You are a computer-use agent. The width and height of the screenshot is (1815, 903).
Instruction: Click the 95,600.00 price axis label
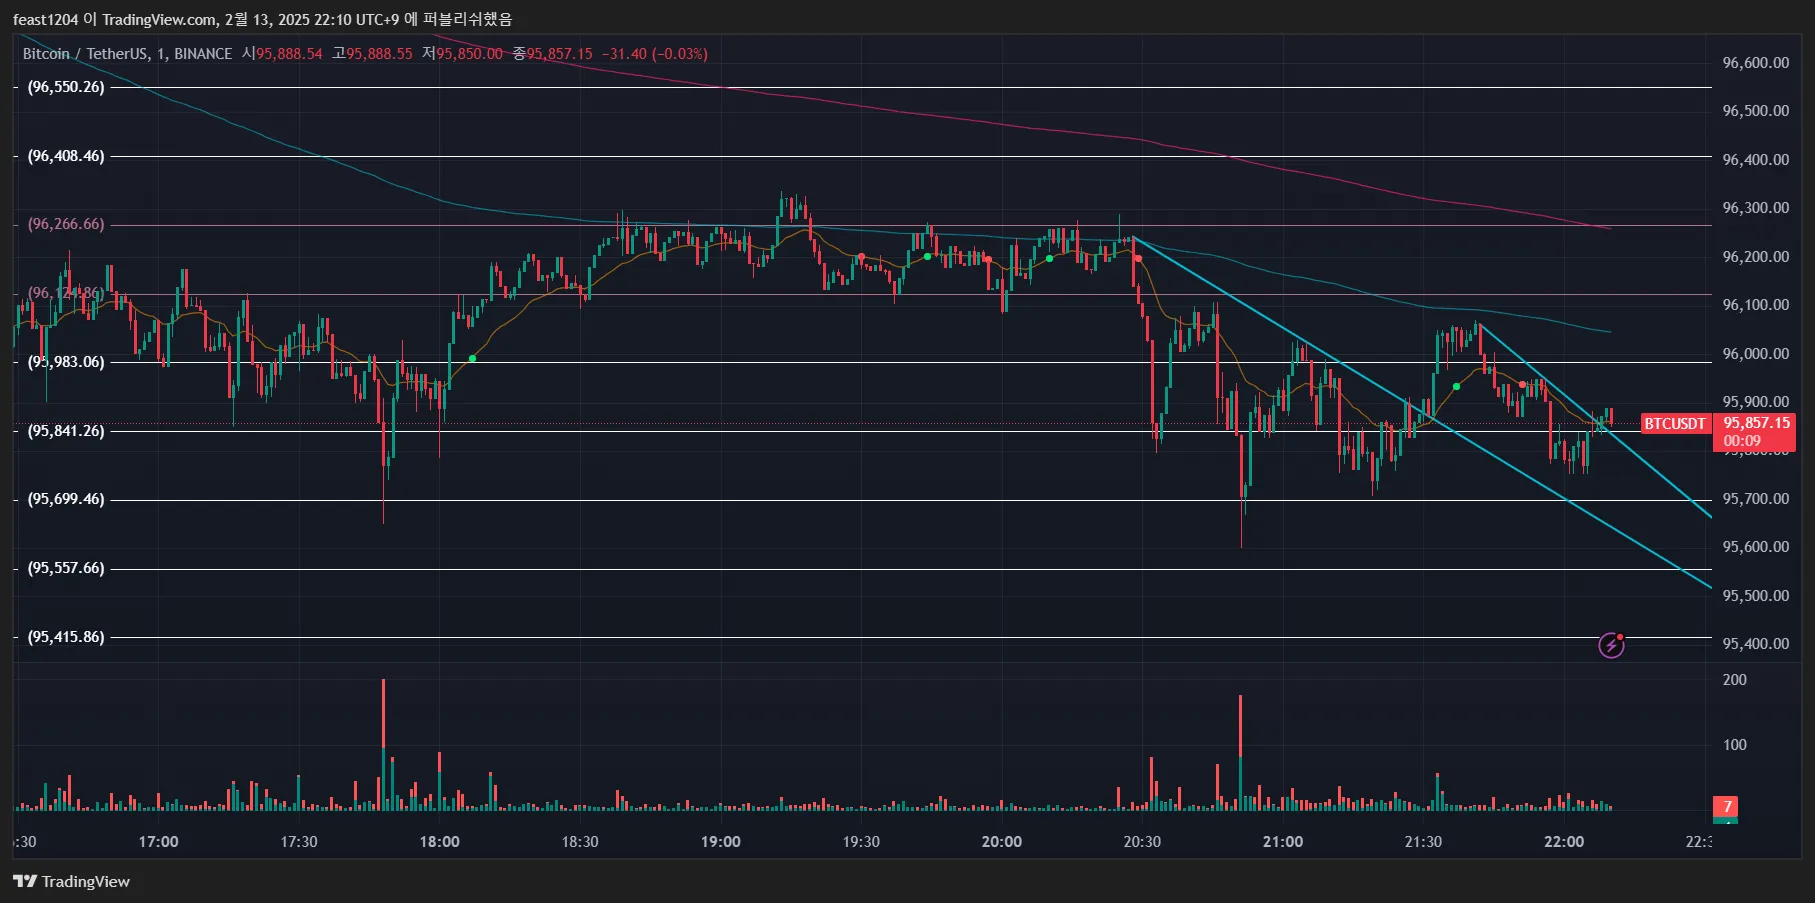1755,546
